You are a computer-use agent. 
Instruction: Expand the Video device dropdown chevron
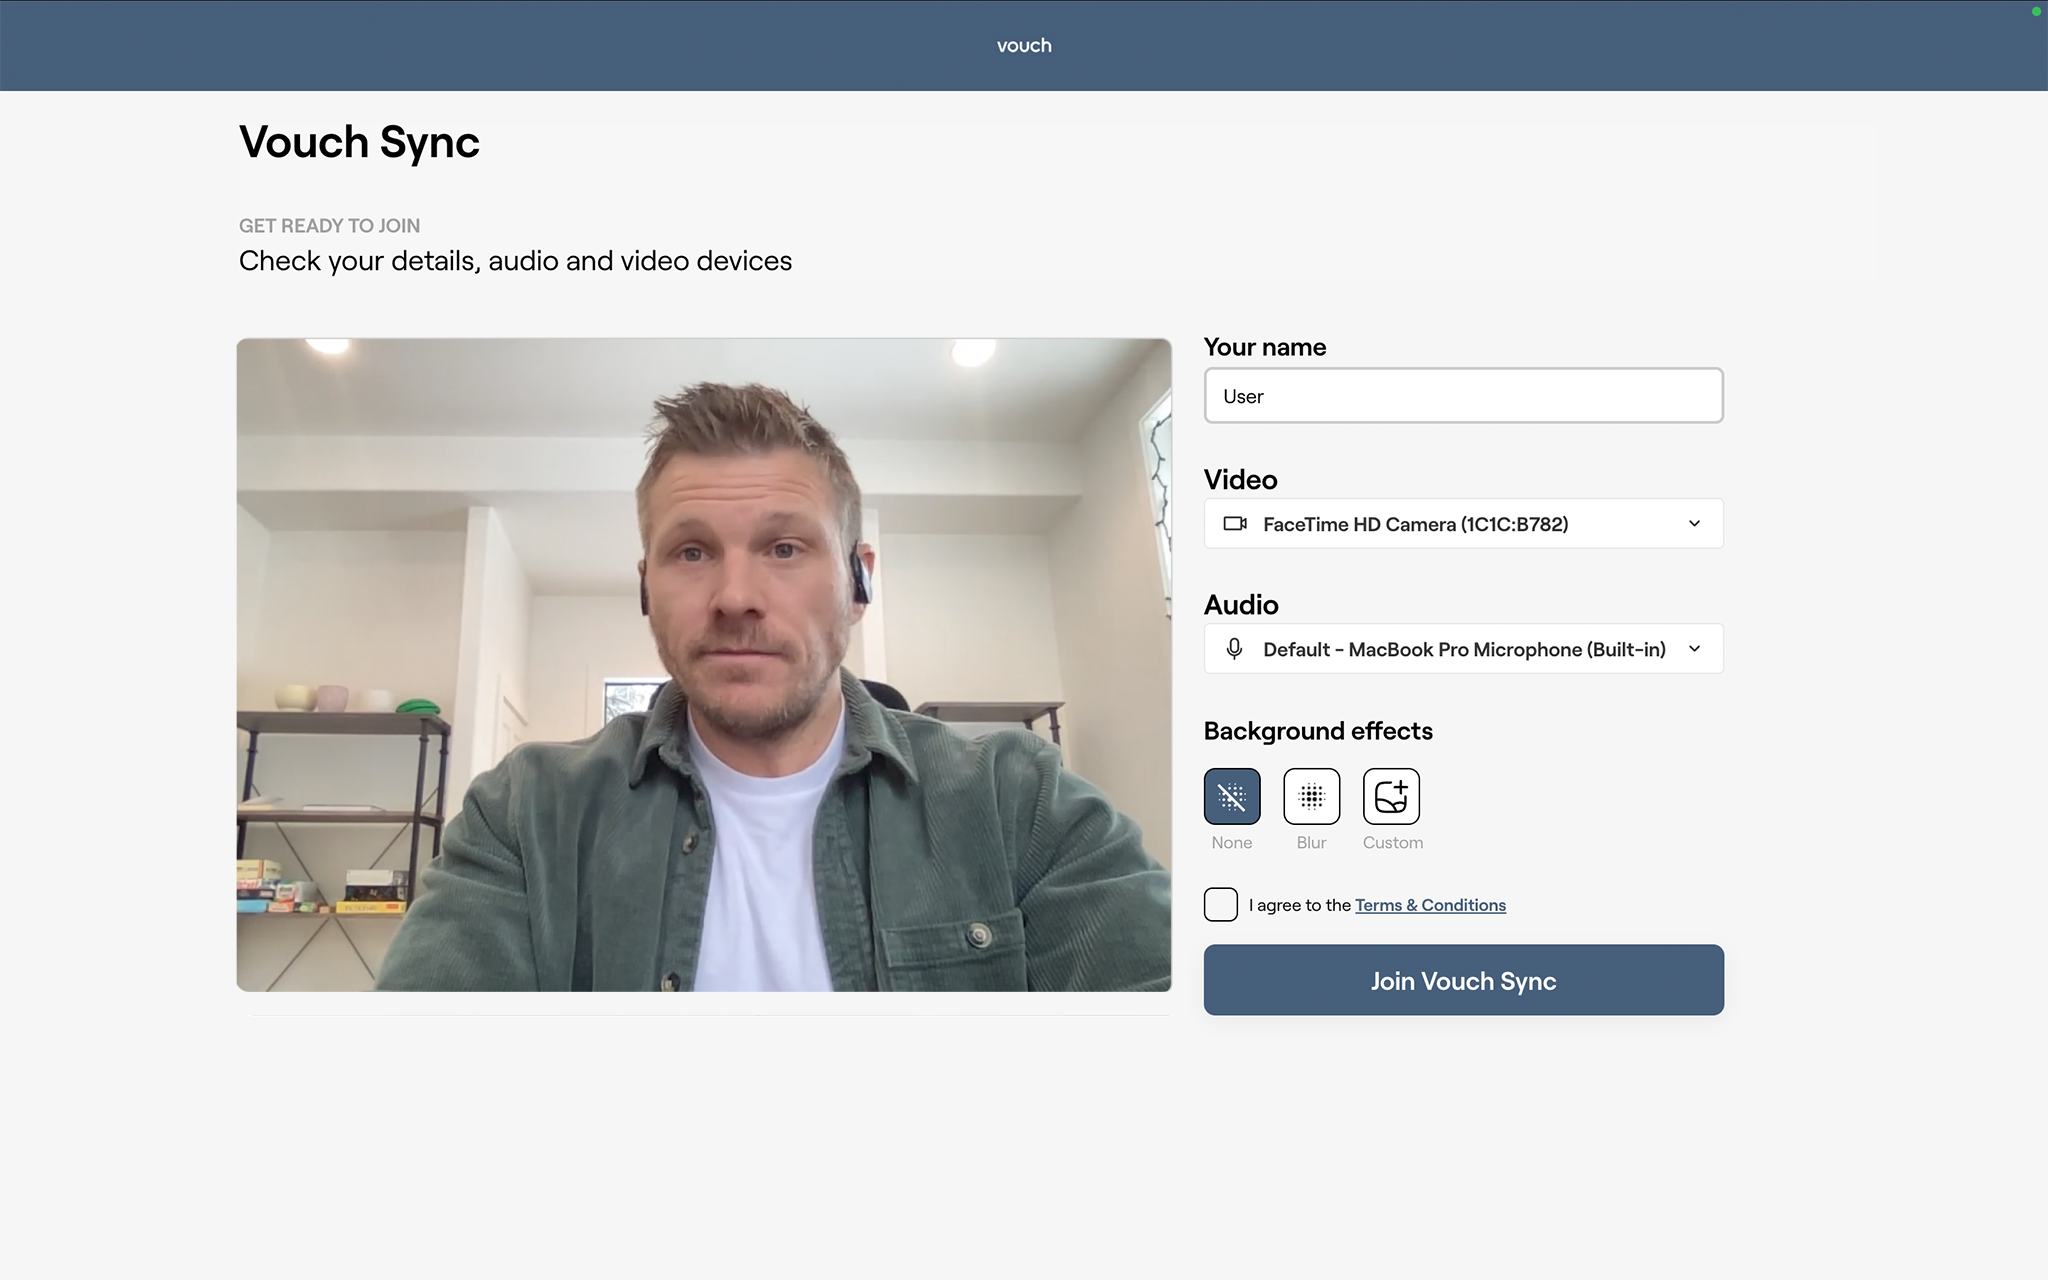(1694, 524)
